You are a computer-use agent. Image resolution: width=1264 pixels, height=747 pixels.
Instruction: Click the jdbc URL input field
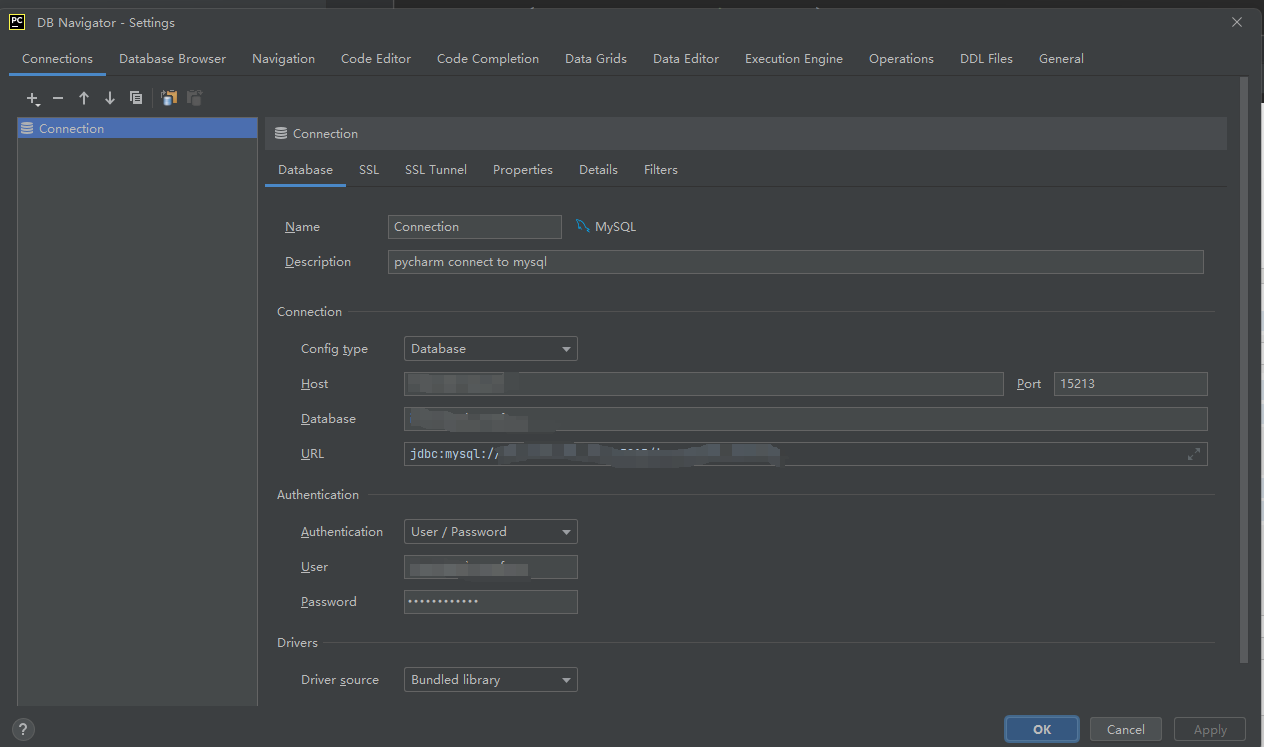(x=806, y=454)
